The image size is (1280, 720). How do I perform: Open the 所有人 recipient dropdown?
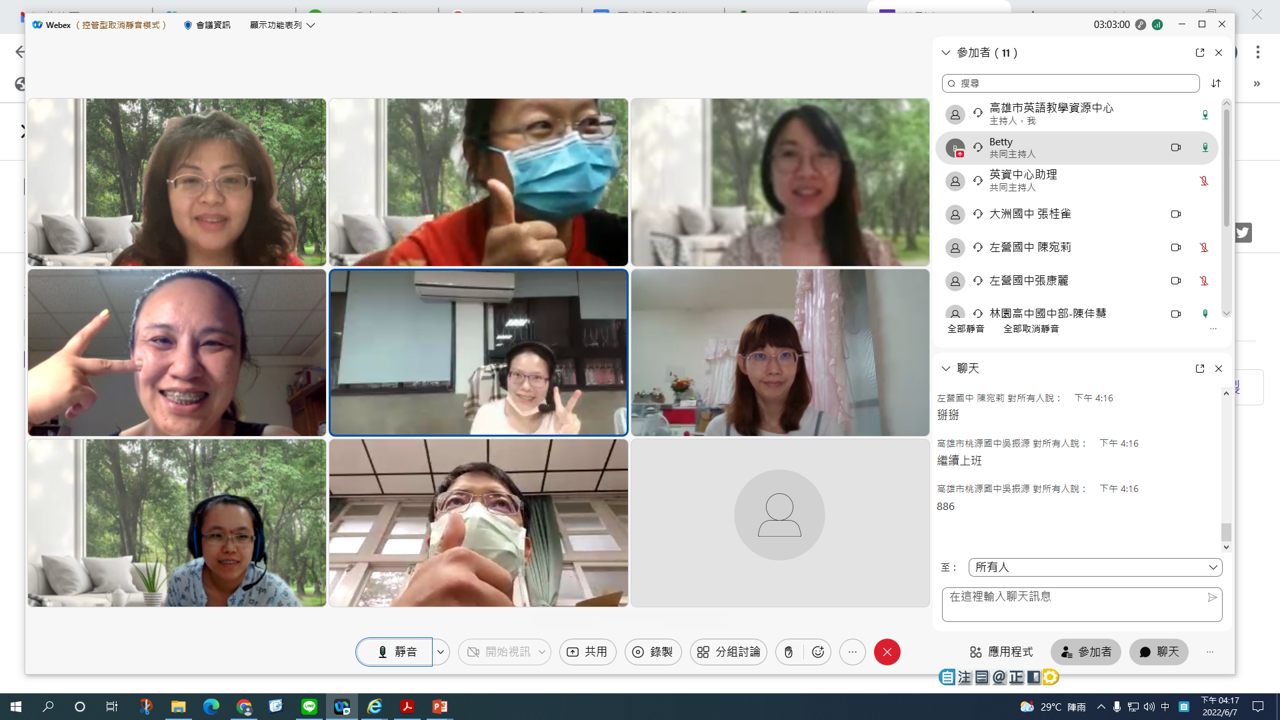tap(1095, 567)
